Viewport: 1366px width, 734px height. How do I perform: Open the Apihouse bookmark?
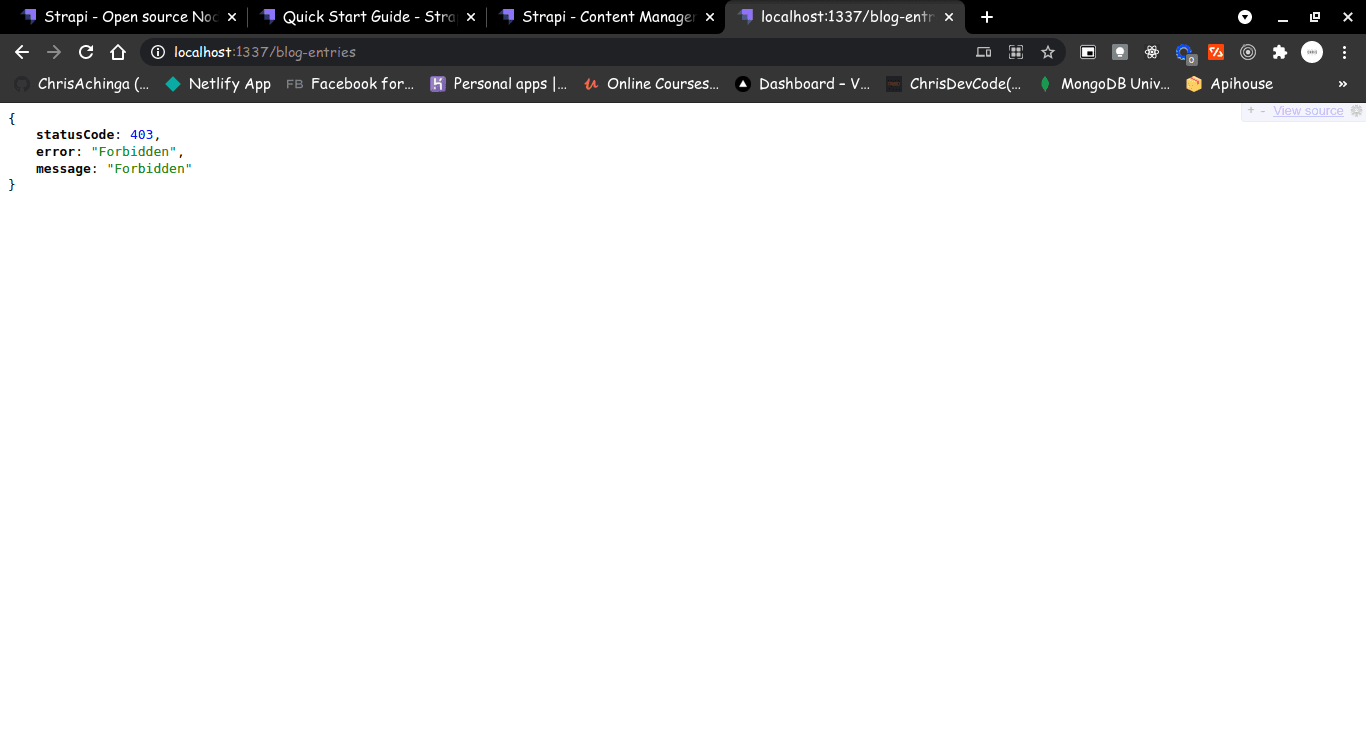[1229, 84]
